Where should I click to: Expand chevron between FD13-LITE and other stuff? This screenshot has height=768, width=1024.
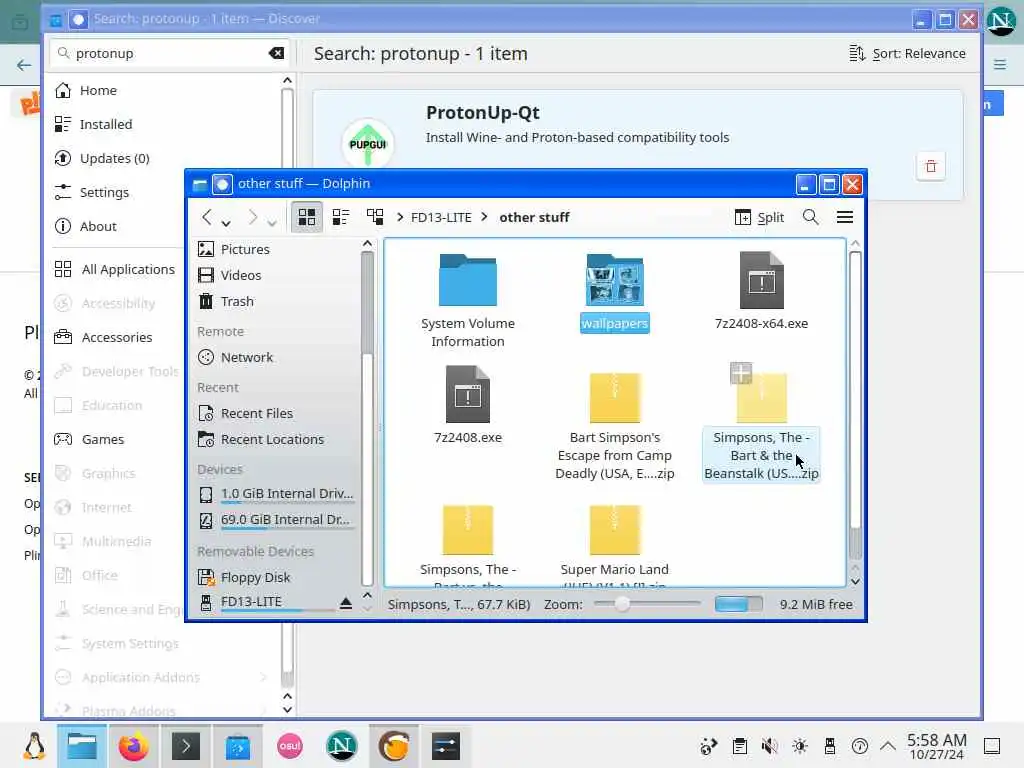point(484,217)
